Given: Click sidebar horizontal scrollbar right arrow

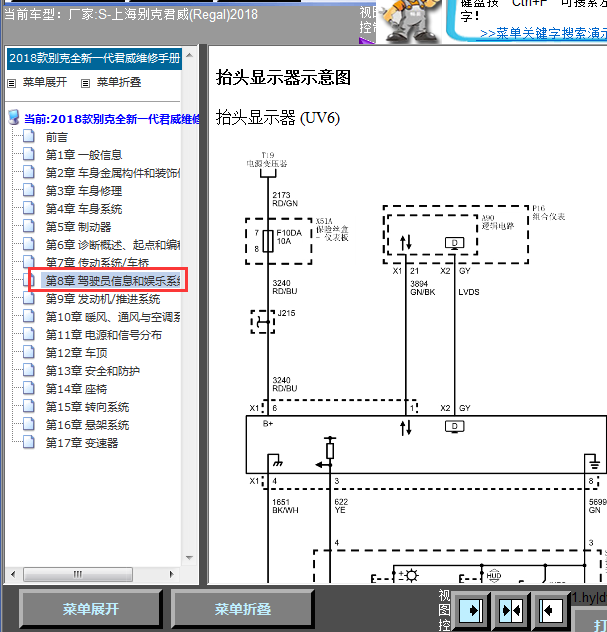Looking at the screenshot, I should tap(172, 574).
